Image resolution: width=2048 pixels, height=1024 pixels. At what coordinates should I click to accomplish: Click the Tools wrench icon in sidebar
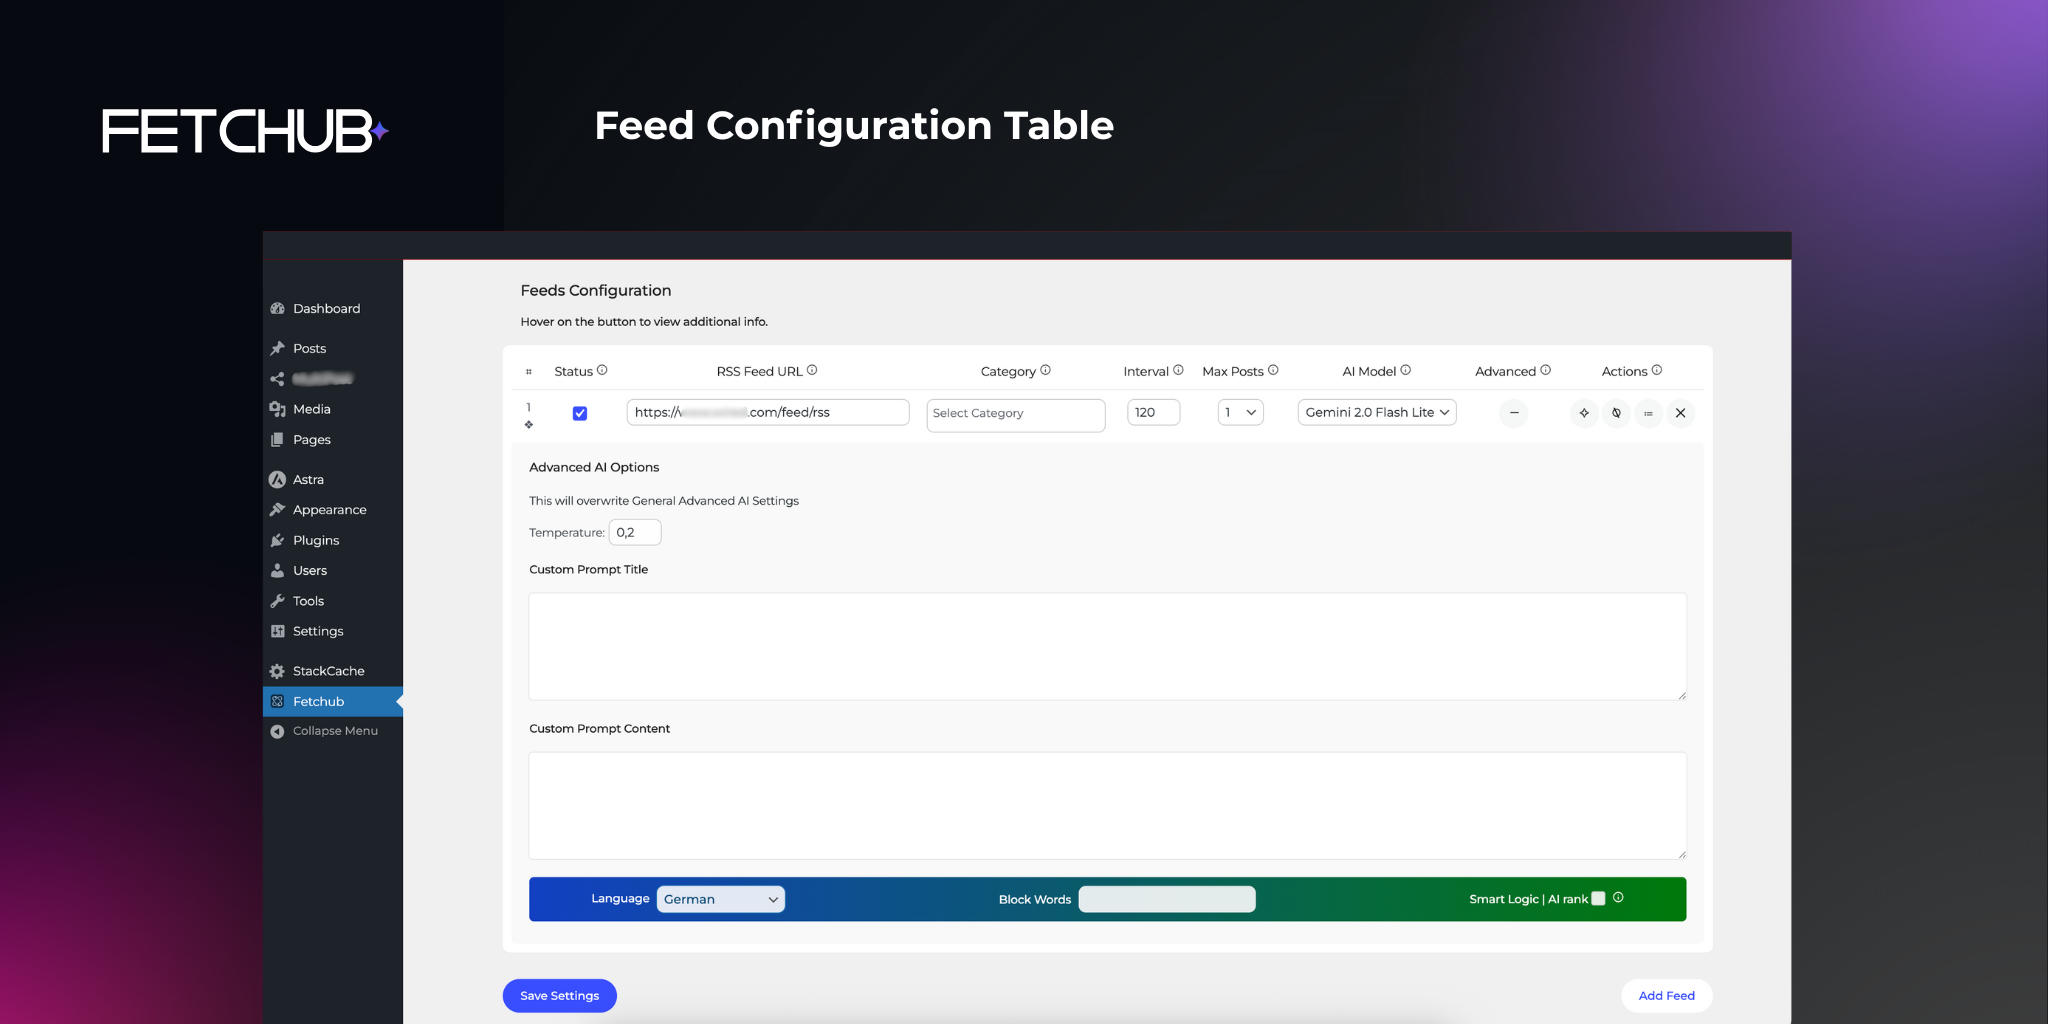(277, 601)
